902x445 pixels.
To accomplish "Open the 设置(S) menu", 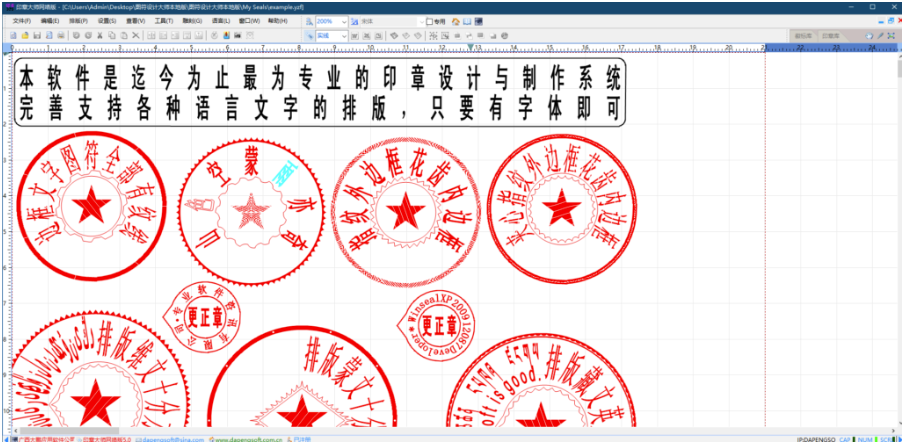I will (x=107, y=21).
